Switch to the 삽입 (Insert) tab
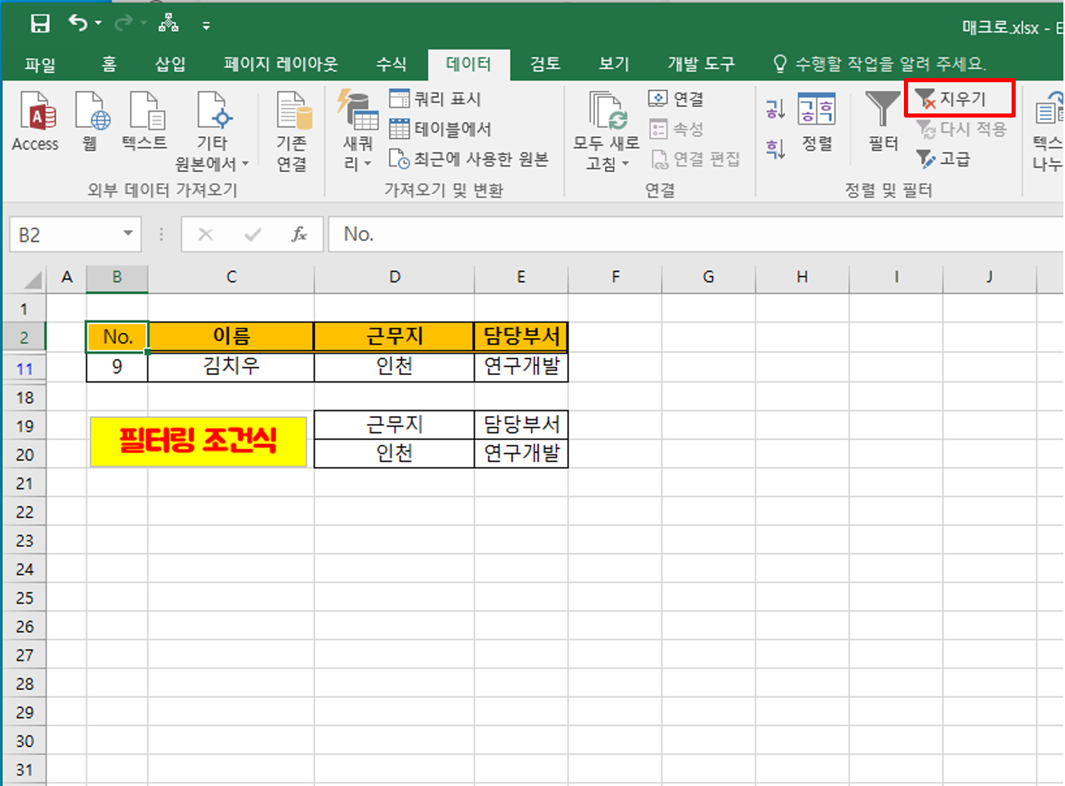Viewport: 1065px width, 786px height. click(170, 65)
